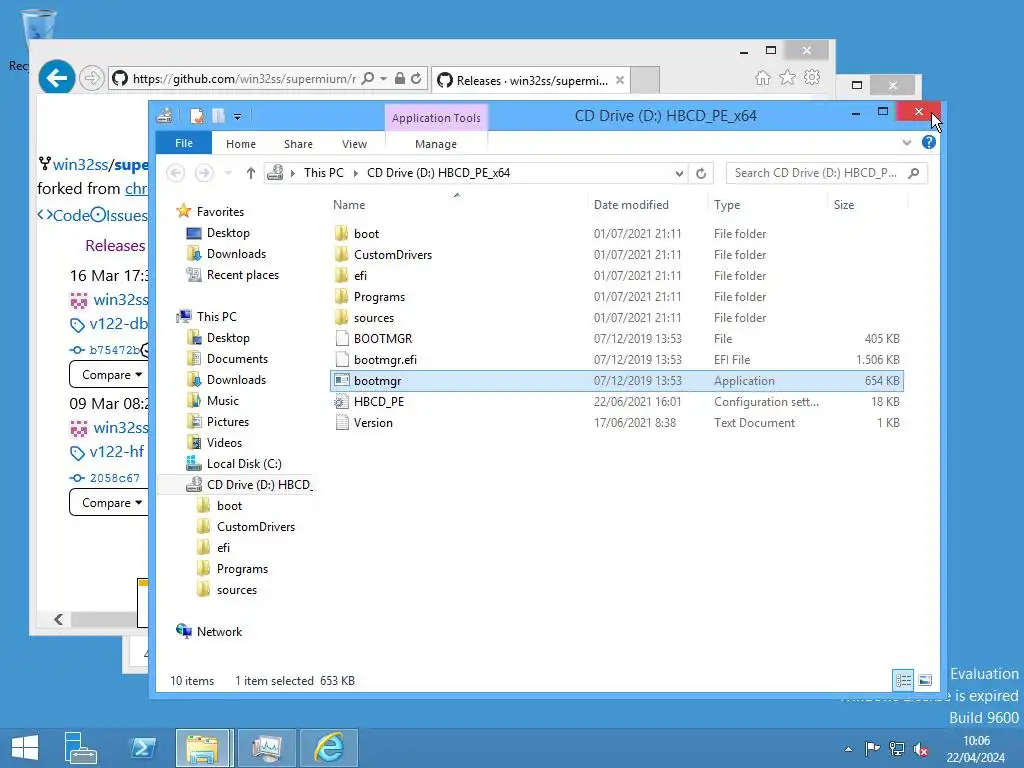Image resolution: width=1024 pixels, height=768 pixels.
Task: Click This PC in the address breadcrumb
Action: (x=323, y=173)
